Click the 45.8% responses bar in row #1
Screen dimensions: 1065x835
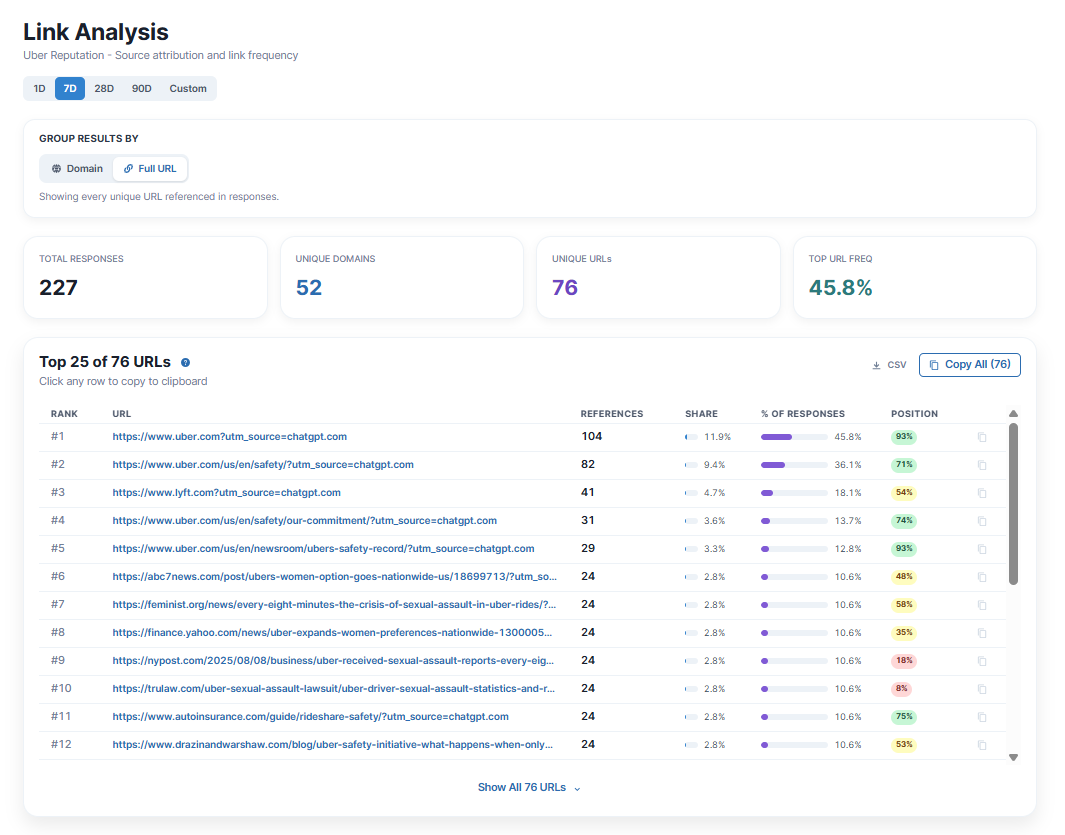794,437
